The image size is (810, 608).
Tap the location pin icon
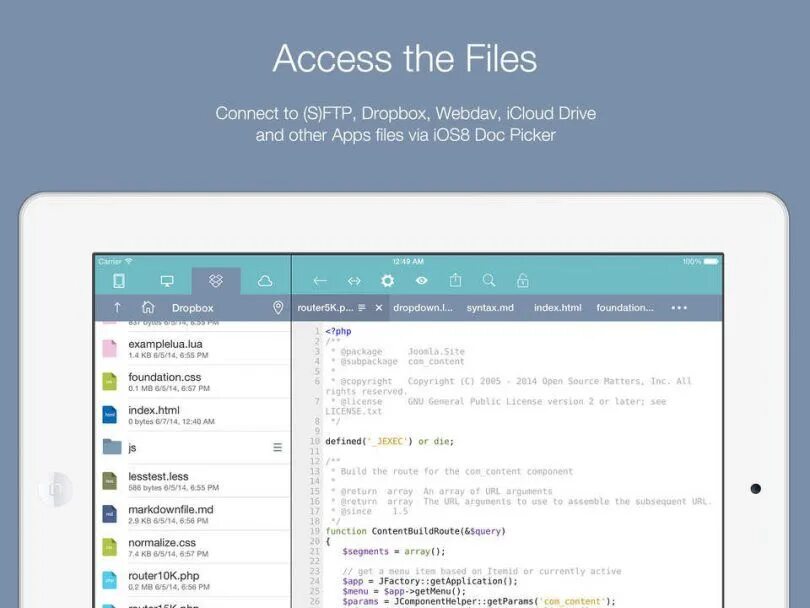(x=278, y=307)
